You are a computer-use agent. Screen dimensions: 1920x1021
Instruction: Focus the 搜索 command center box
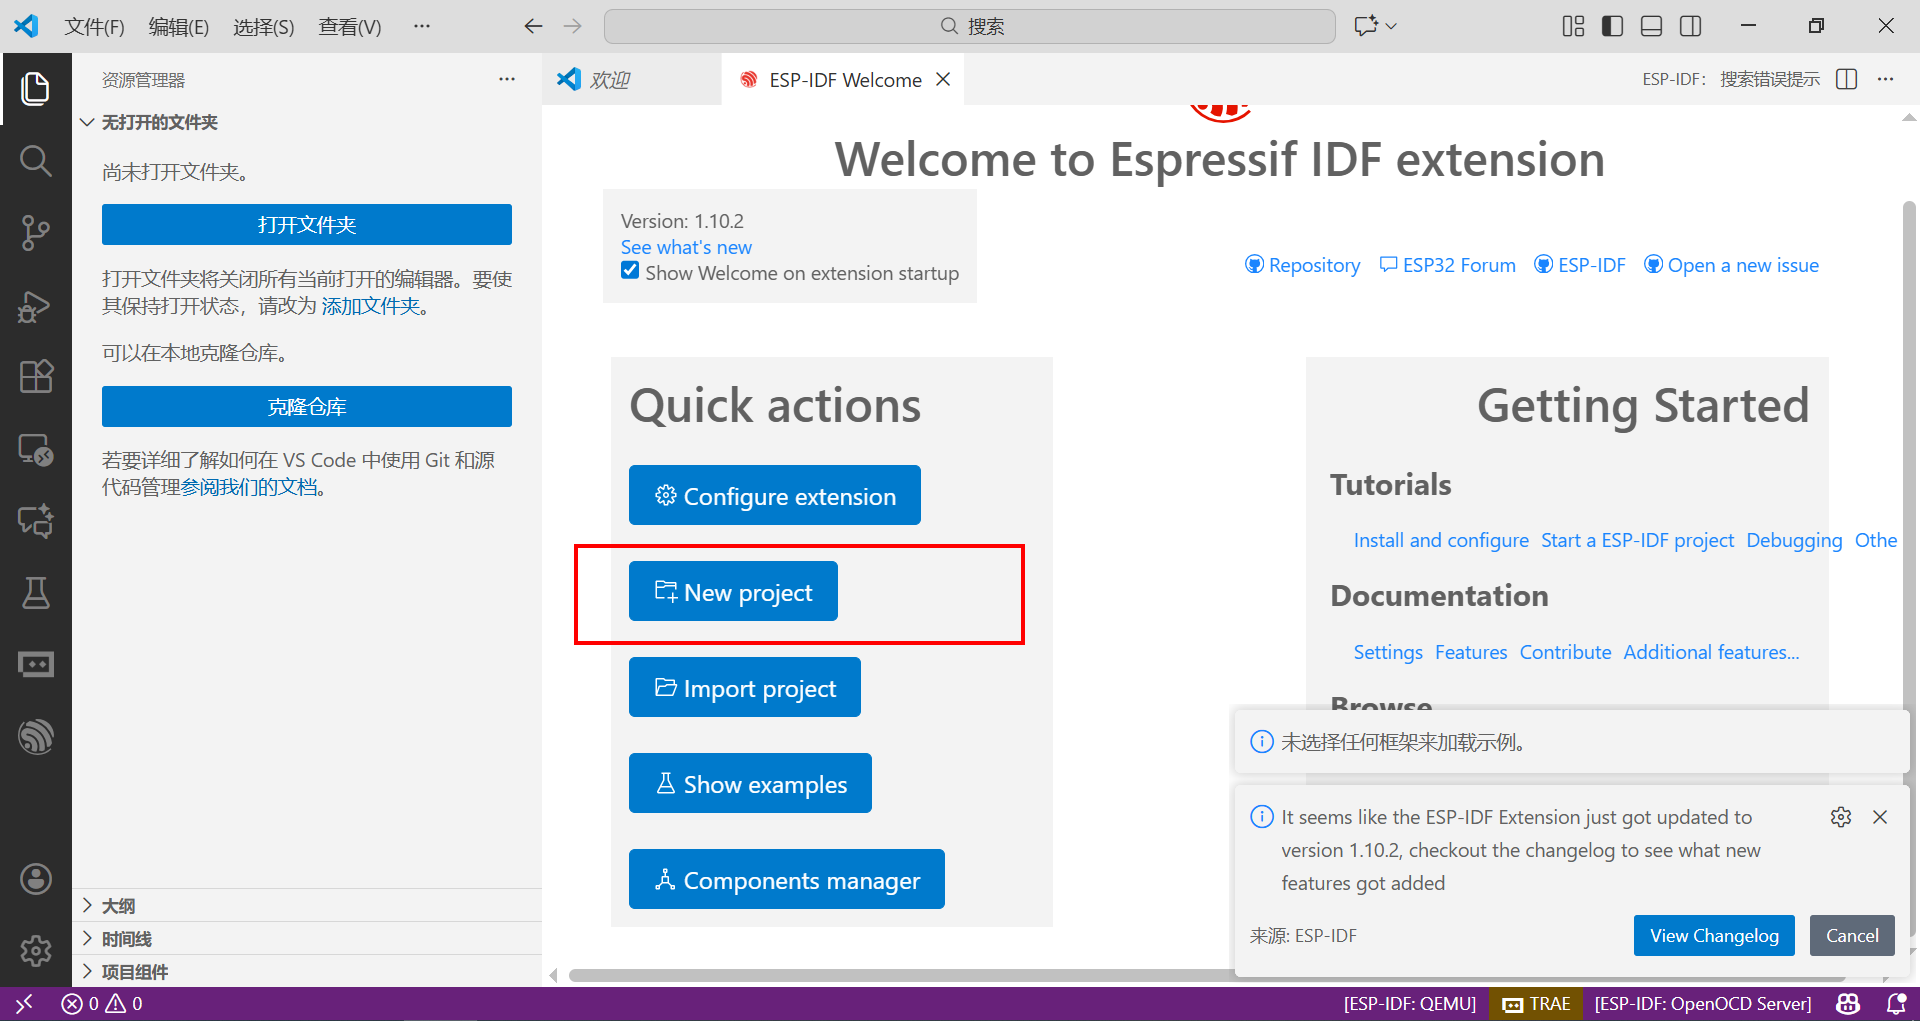pyautogui.click(x=970, y=26)
